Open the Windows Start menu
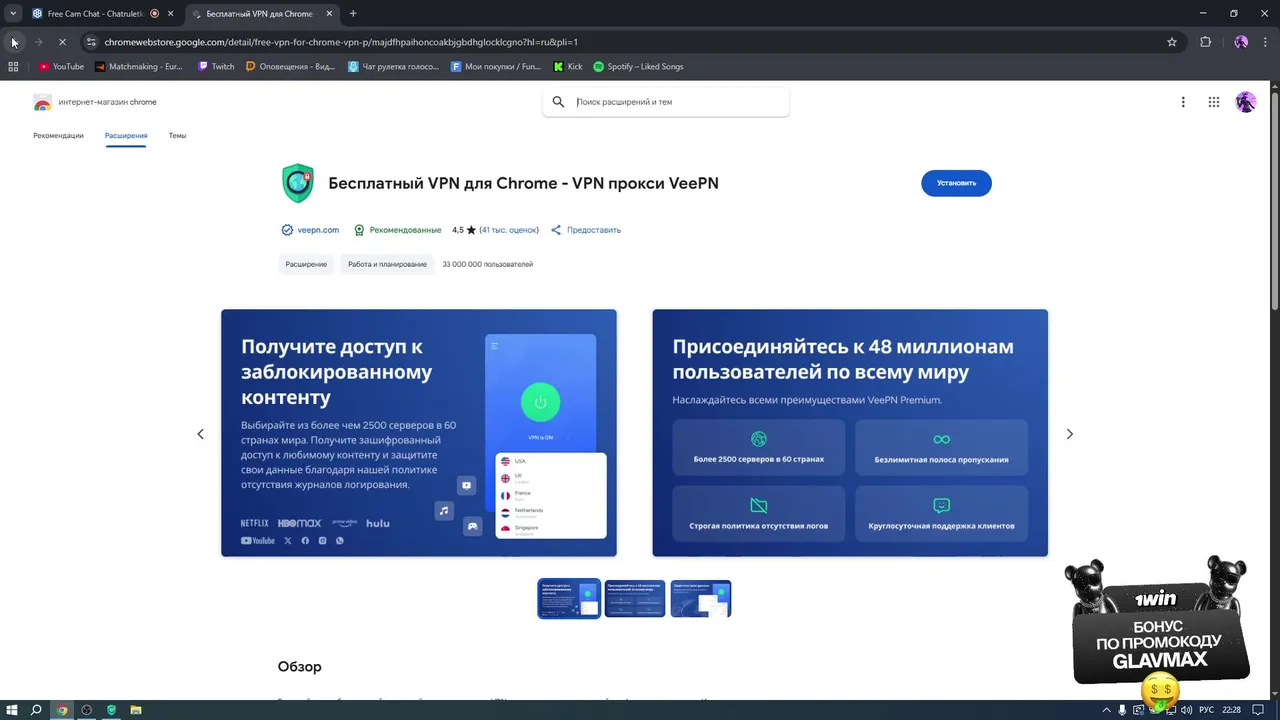Image resolution: width=1280 pixels, height=720 pixels. (x=11, y=710)
